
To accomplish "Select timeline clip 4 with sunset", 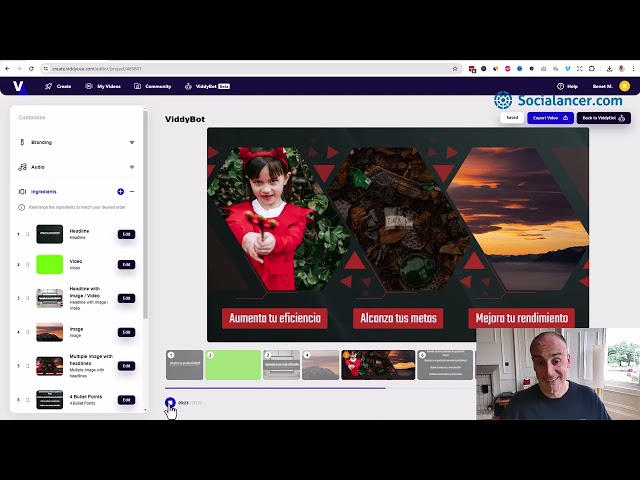I will 320,365.
